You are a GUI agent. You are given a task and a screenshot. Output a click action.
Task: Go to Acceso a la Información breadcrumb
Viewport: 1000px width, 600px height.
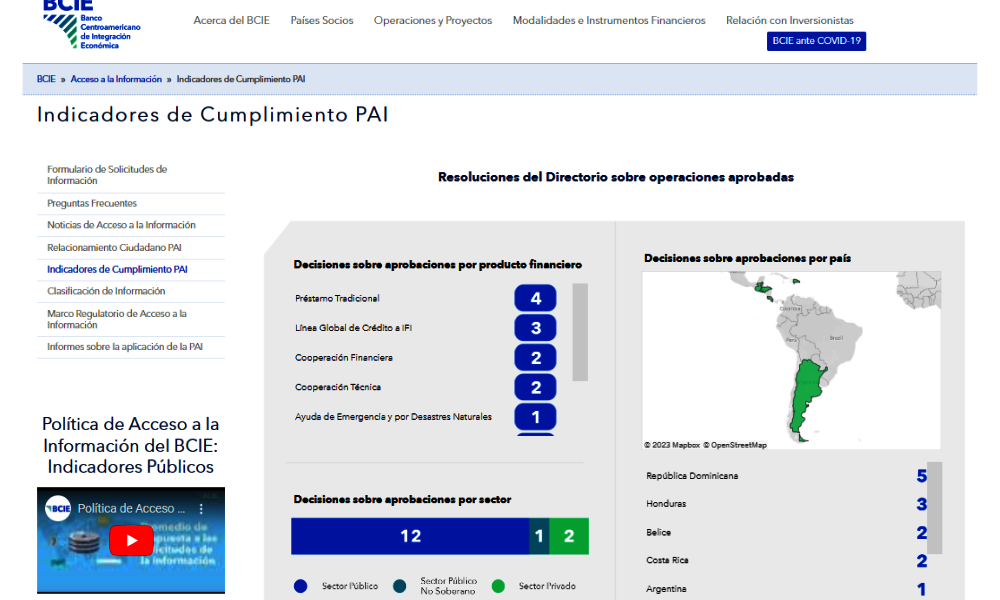(x=116, y=79)
